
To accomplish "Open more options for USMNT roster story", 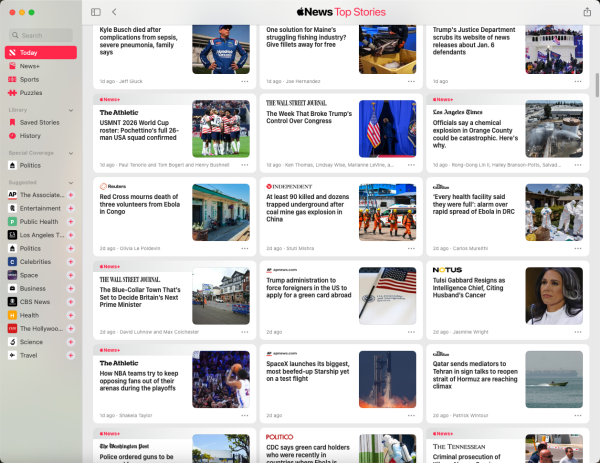I will [245, 165].
